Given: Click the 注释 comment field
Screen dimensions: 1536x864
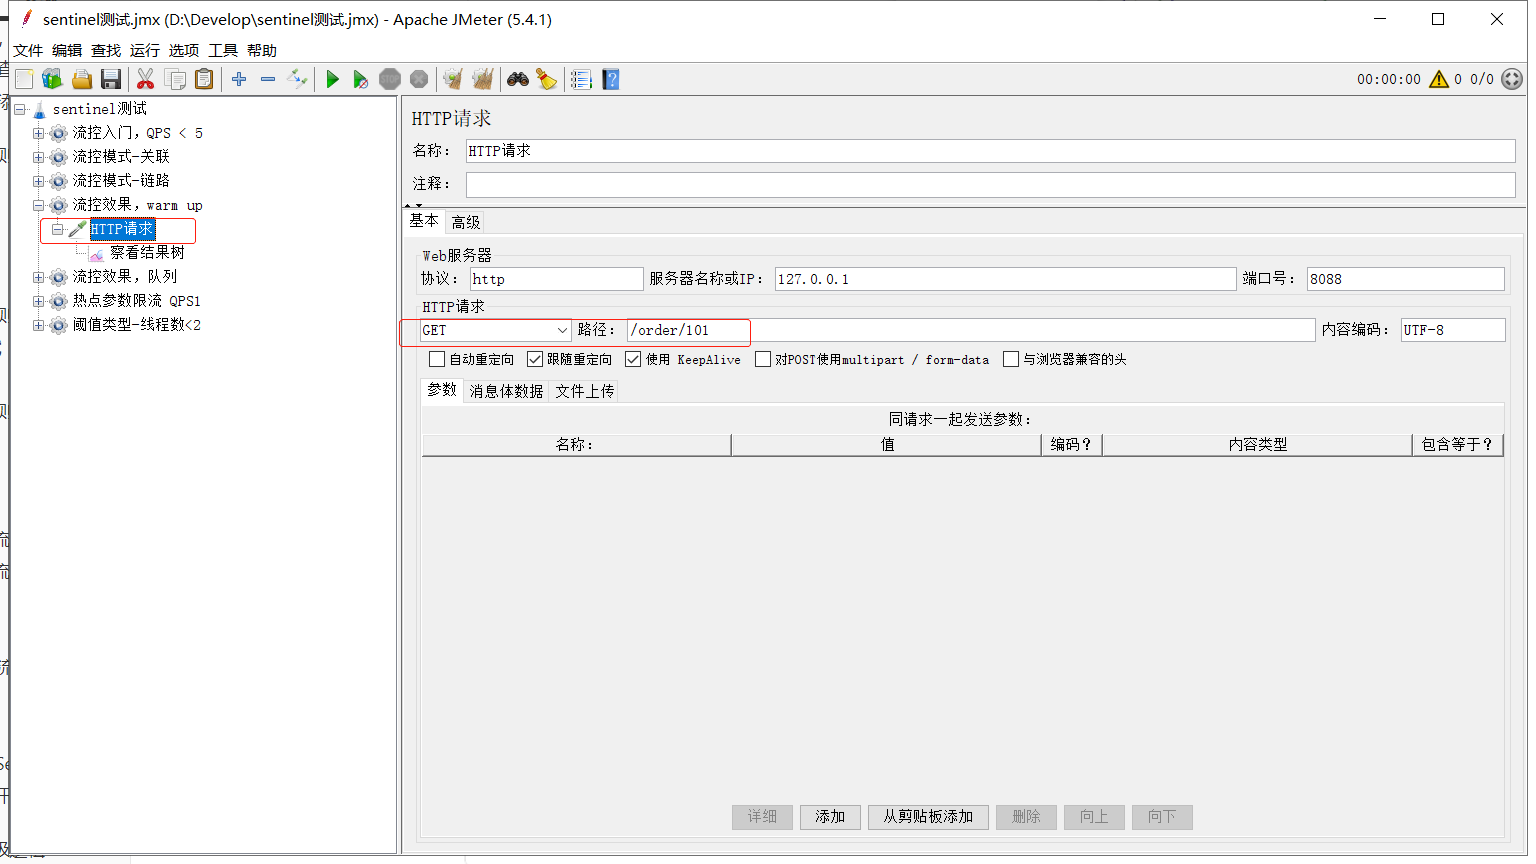Looking at the screenshot, I should [x=990, y=184].
